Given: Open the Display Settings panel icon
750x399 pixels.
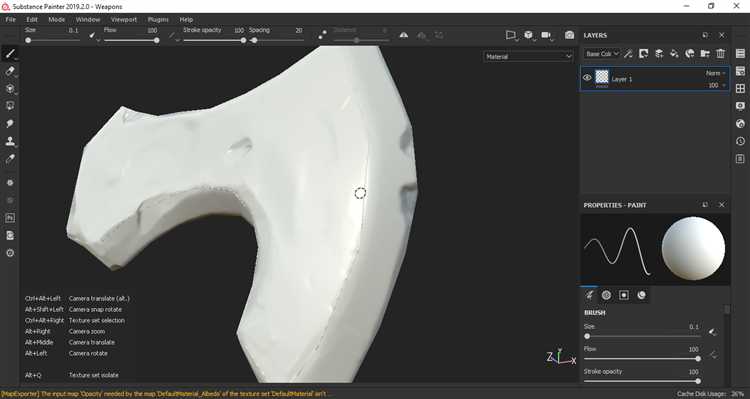Looking at the screenshot, I should click(740, 106).
